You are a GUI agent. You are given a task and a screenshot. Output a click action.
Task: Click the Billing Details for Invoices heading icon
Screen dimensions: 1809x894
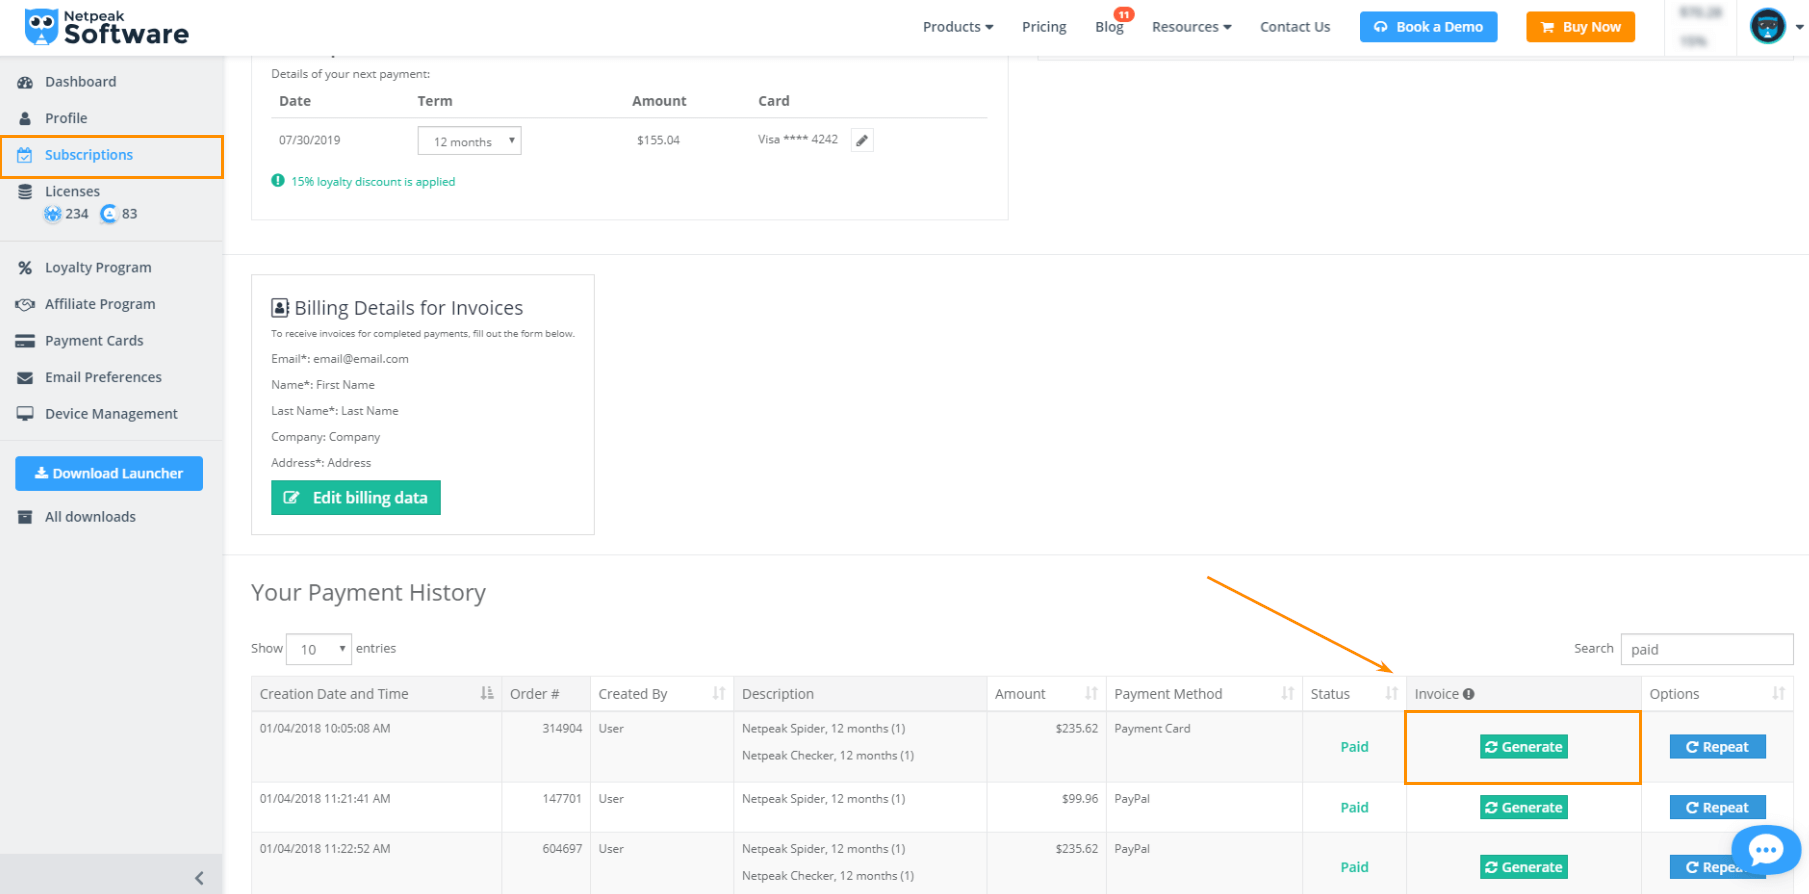click(280, 308)
